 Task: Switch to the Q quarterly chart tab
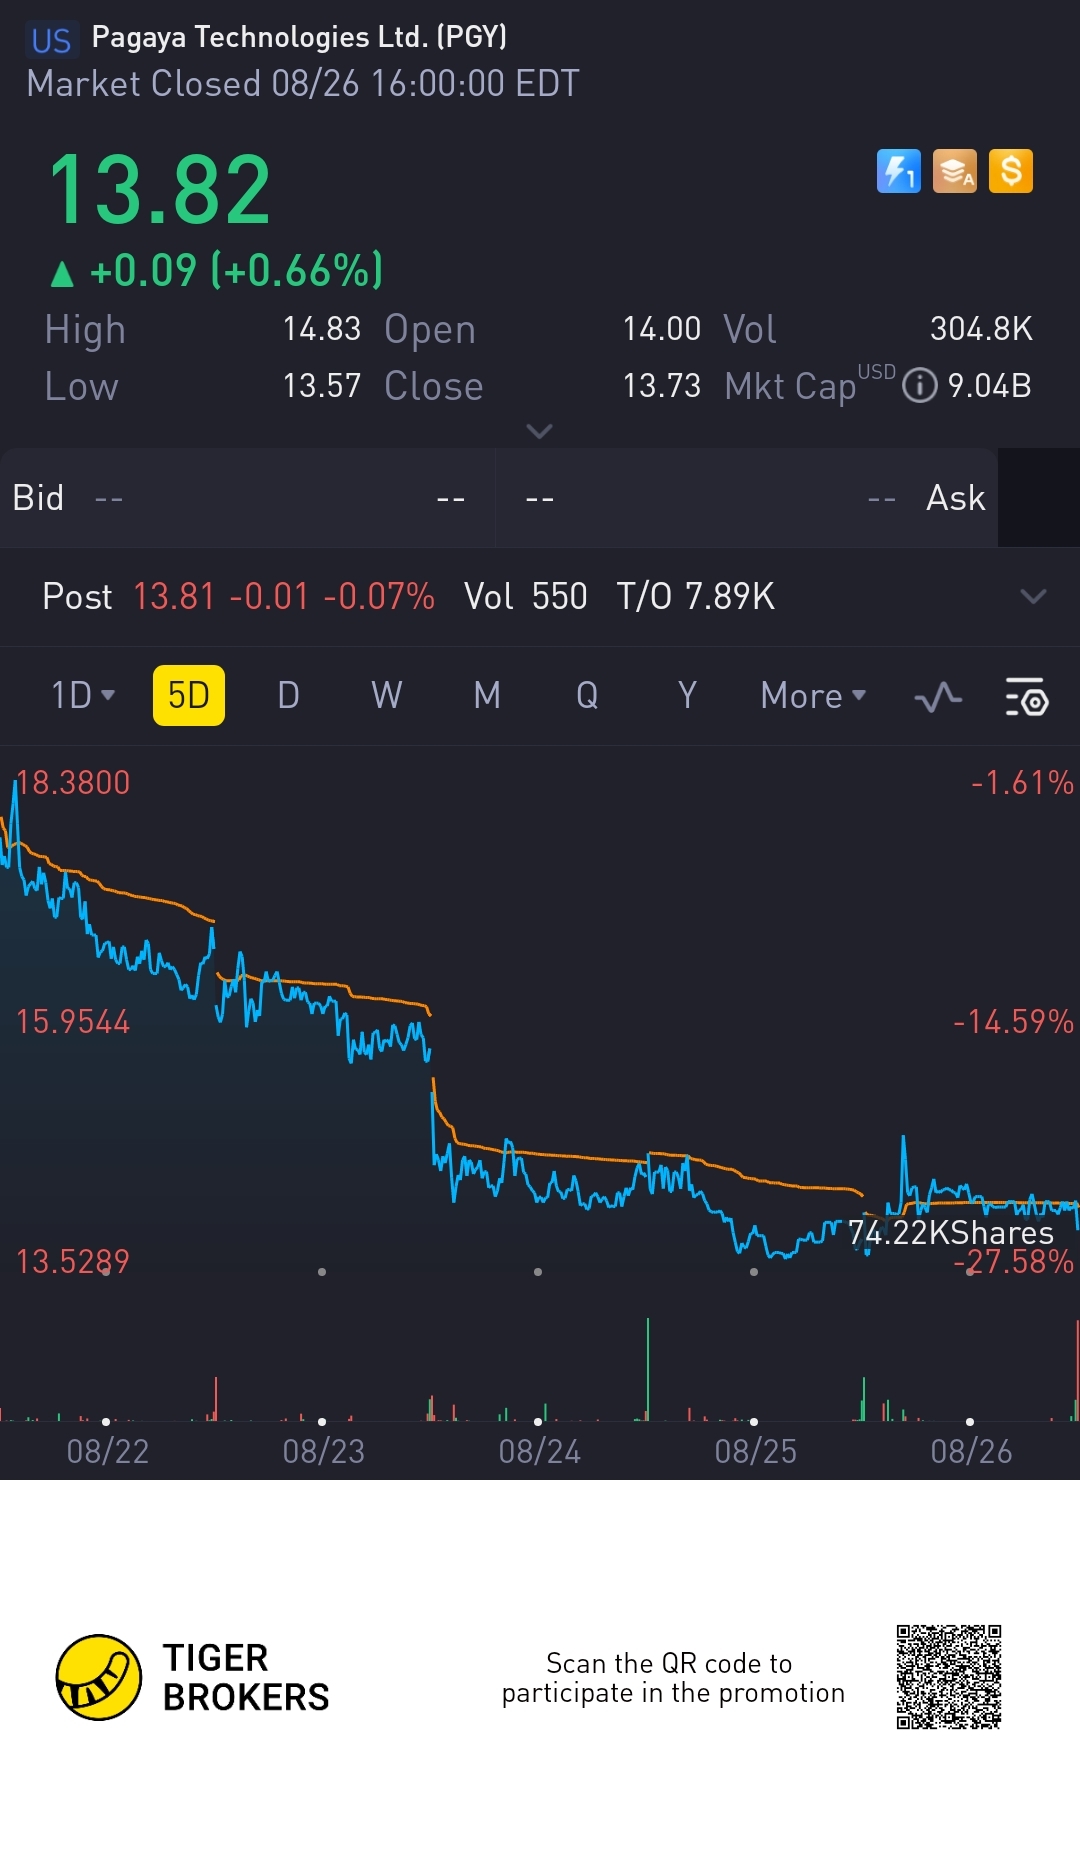(x=587, y=695)
